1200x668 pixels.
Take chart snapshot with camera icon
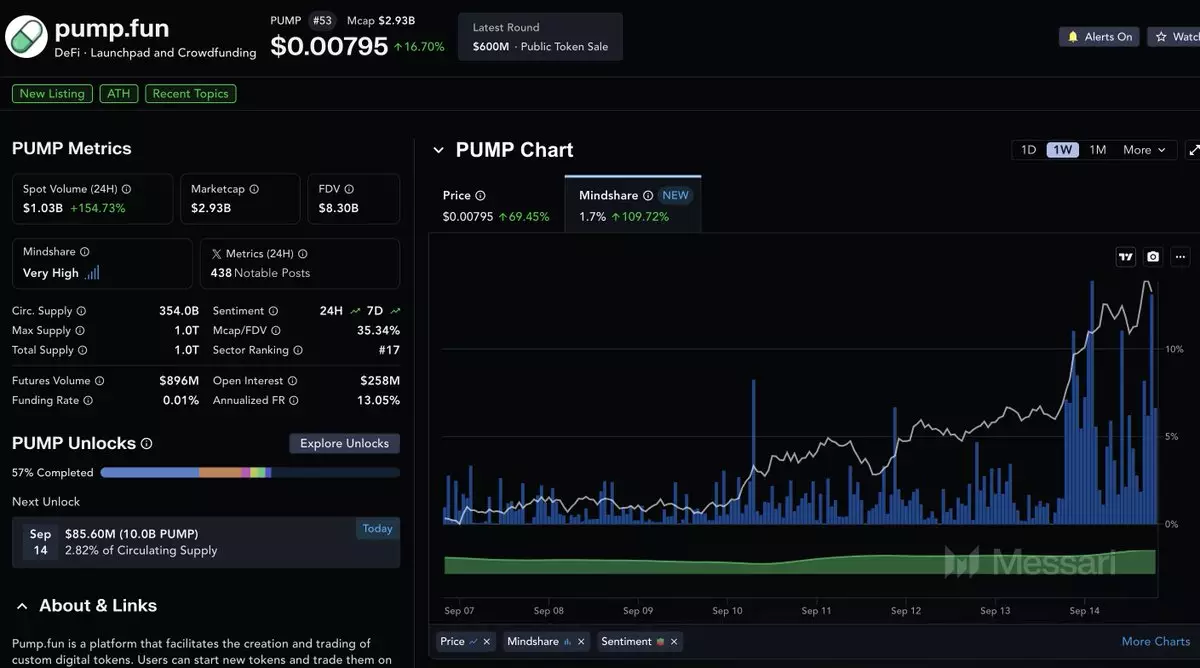(x=1153, y=257)
